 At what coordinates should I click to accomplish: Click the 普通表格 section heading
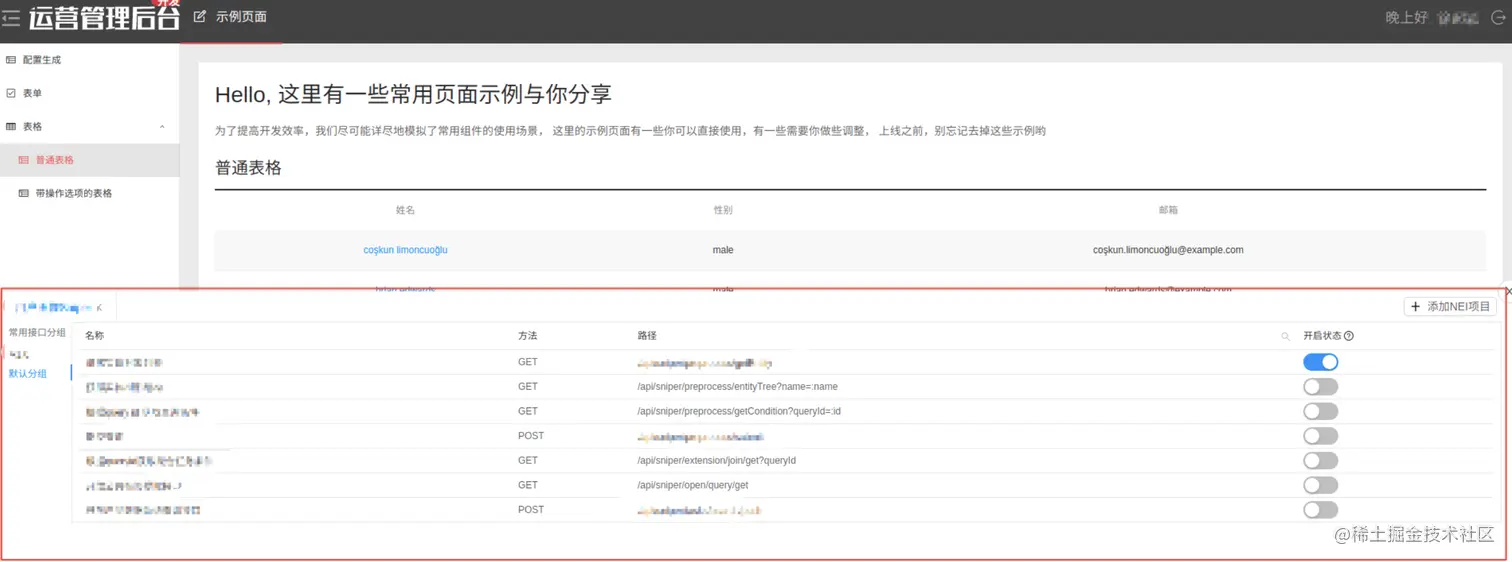pos(248,168)
